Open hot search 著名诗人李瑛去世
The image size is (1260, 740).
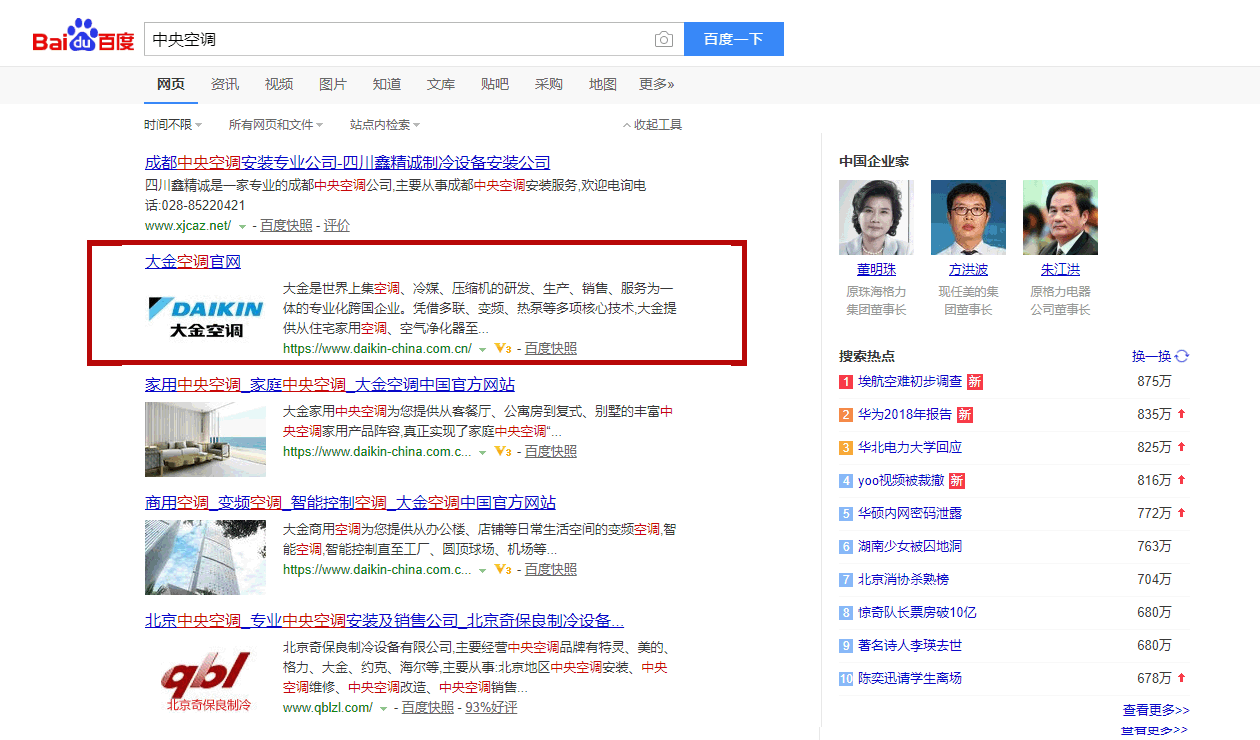pos(910,645)
